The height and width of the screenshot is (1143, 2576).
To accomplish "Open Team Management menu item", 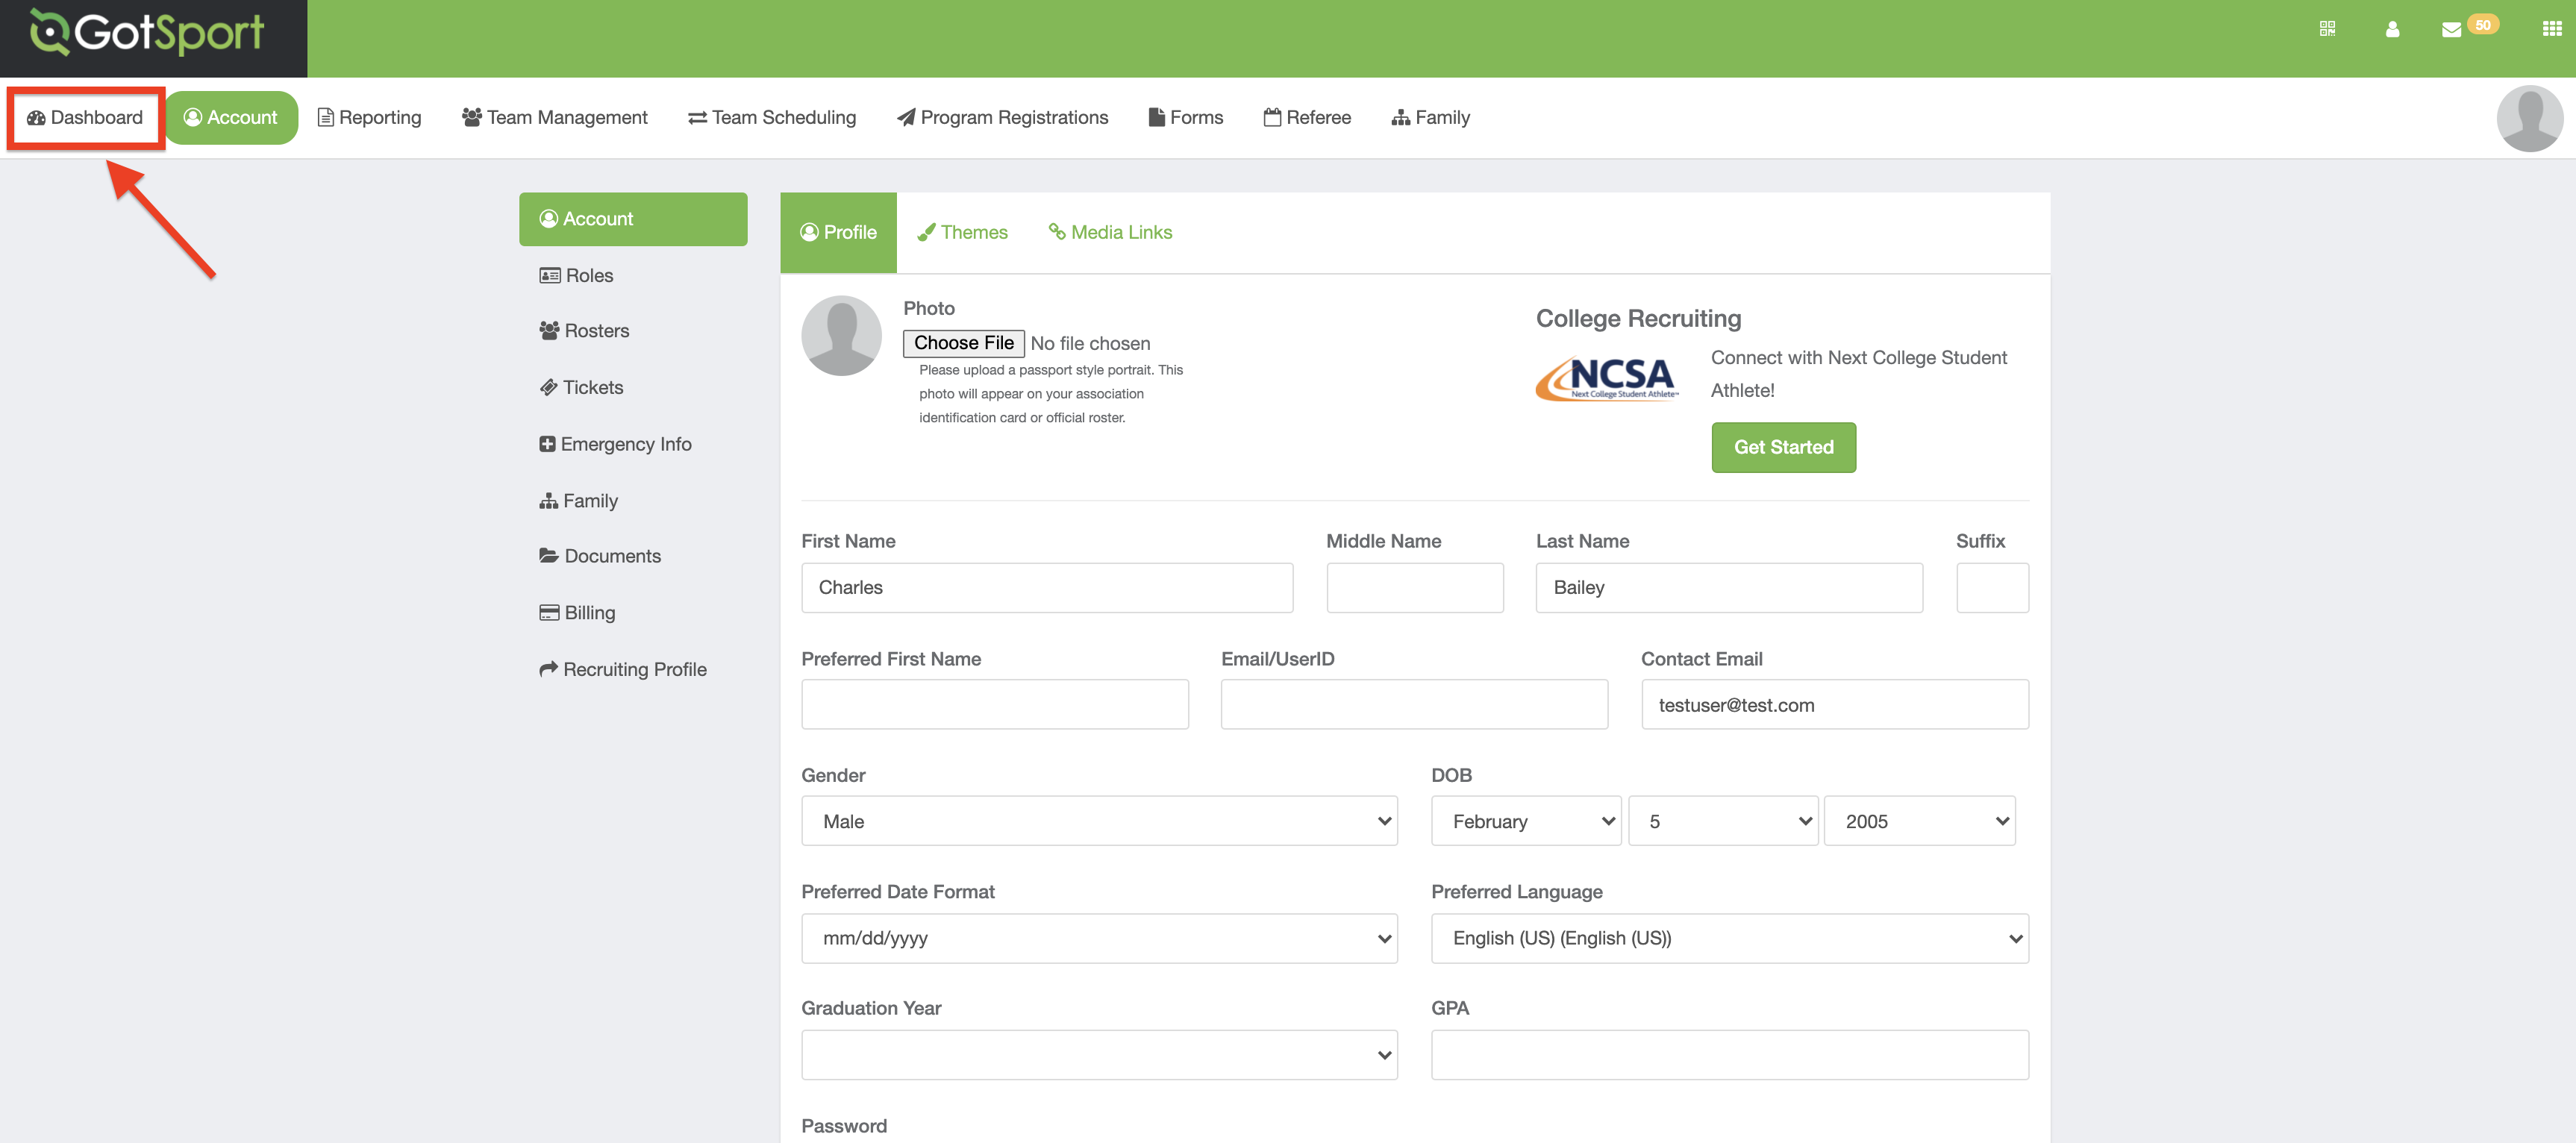I will tap(555, 117).
